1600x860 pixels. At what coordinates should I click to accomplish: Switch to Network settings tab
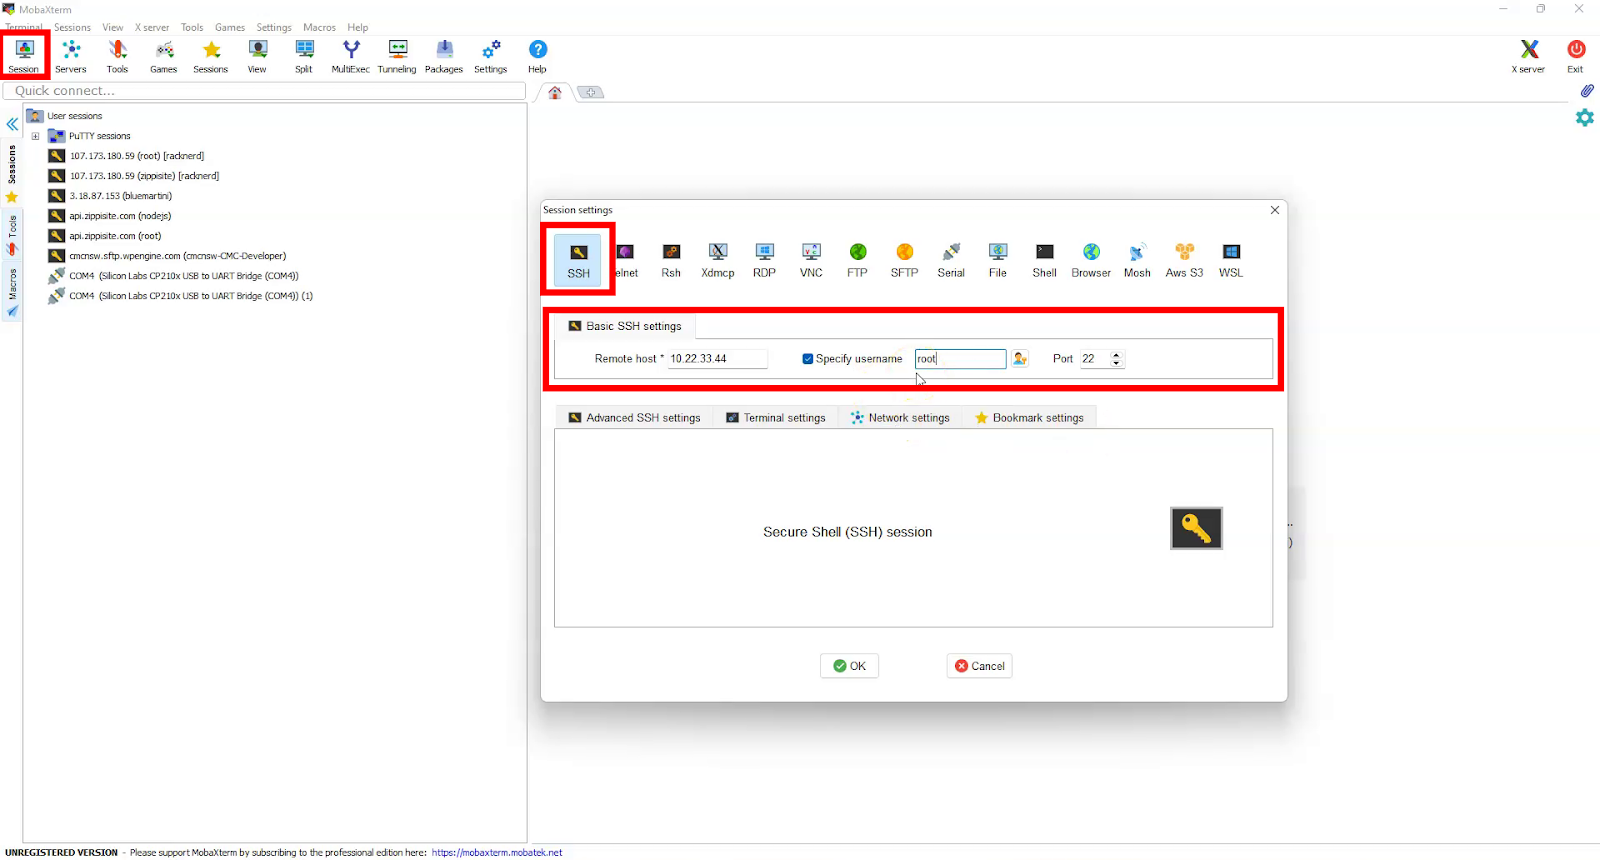[900, 418]
